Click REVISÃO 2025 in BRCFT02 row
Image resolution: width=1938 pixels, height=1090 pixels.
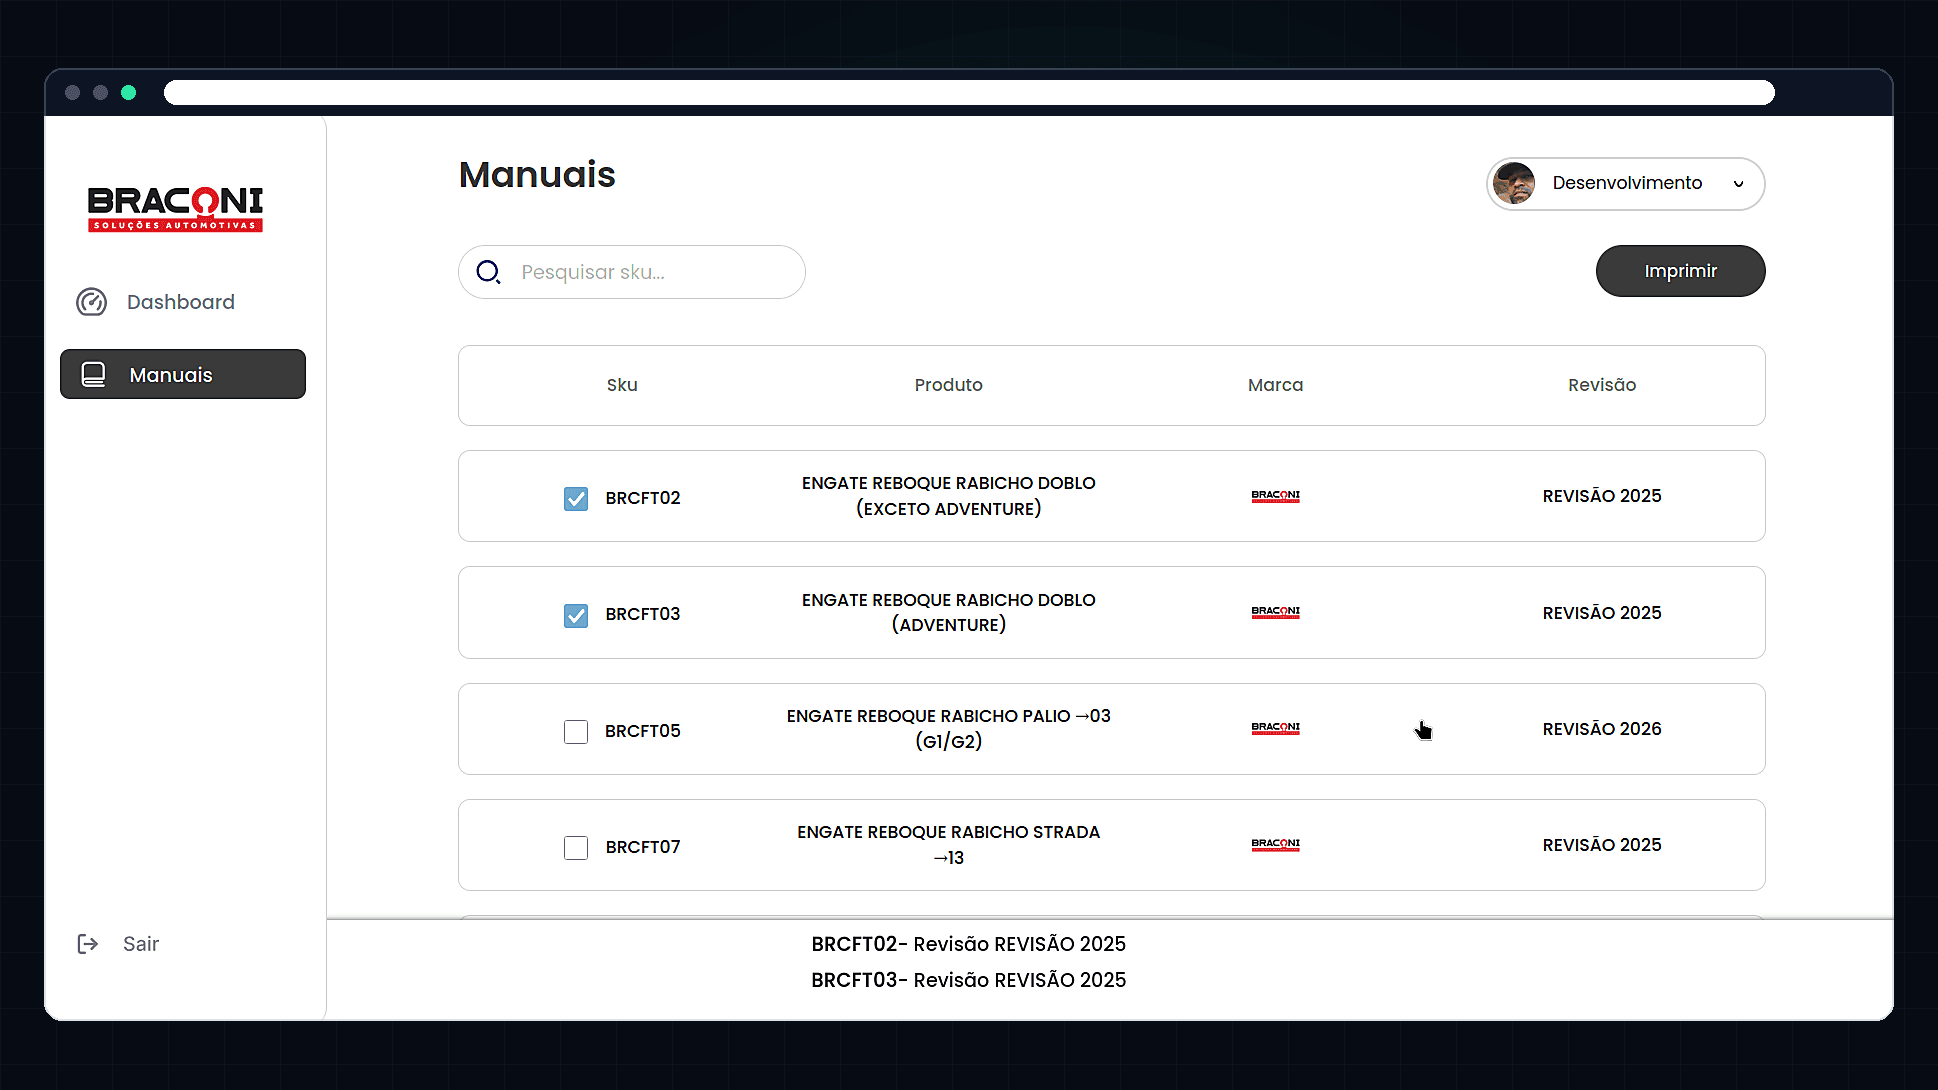pos(1602,496)
